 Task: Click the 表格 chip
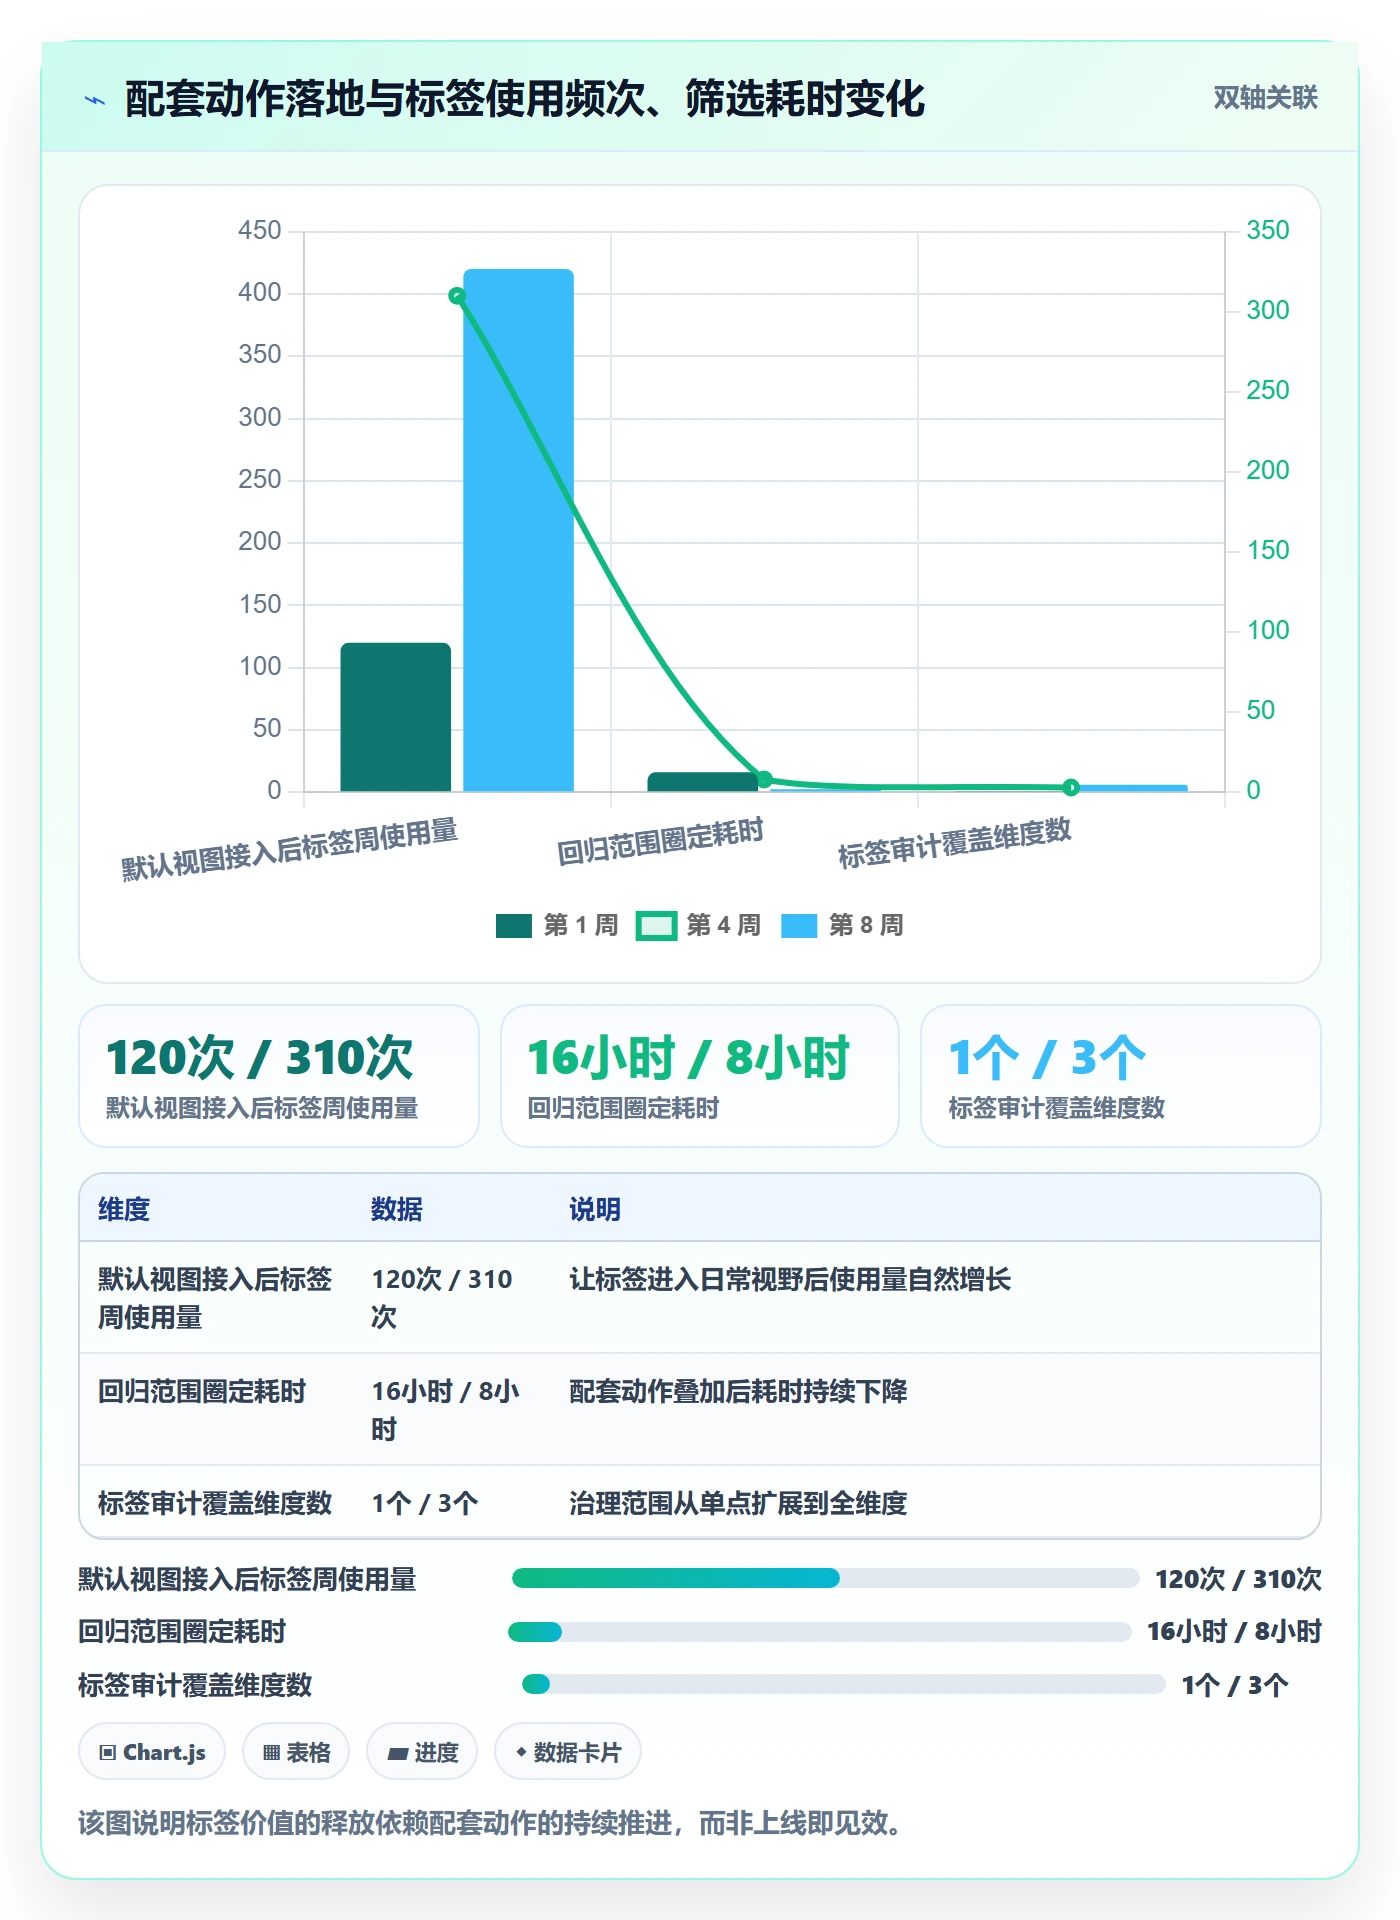click(296, 1752)
